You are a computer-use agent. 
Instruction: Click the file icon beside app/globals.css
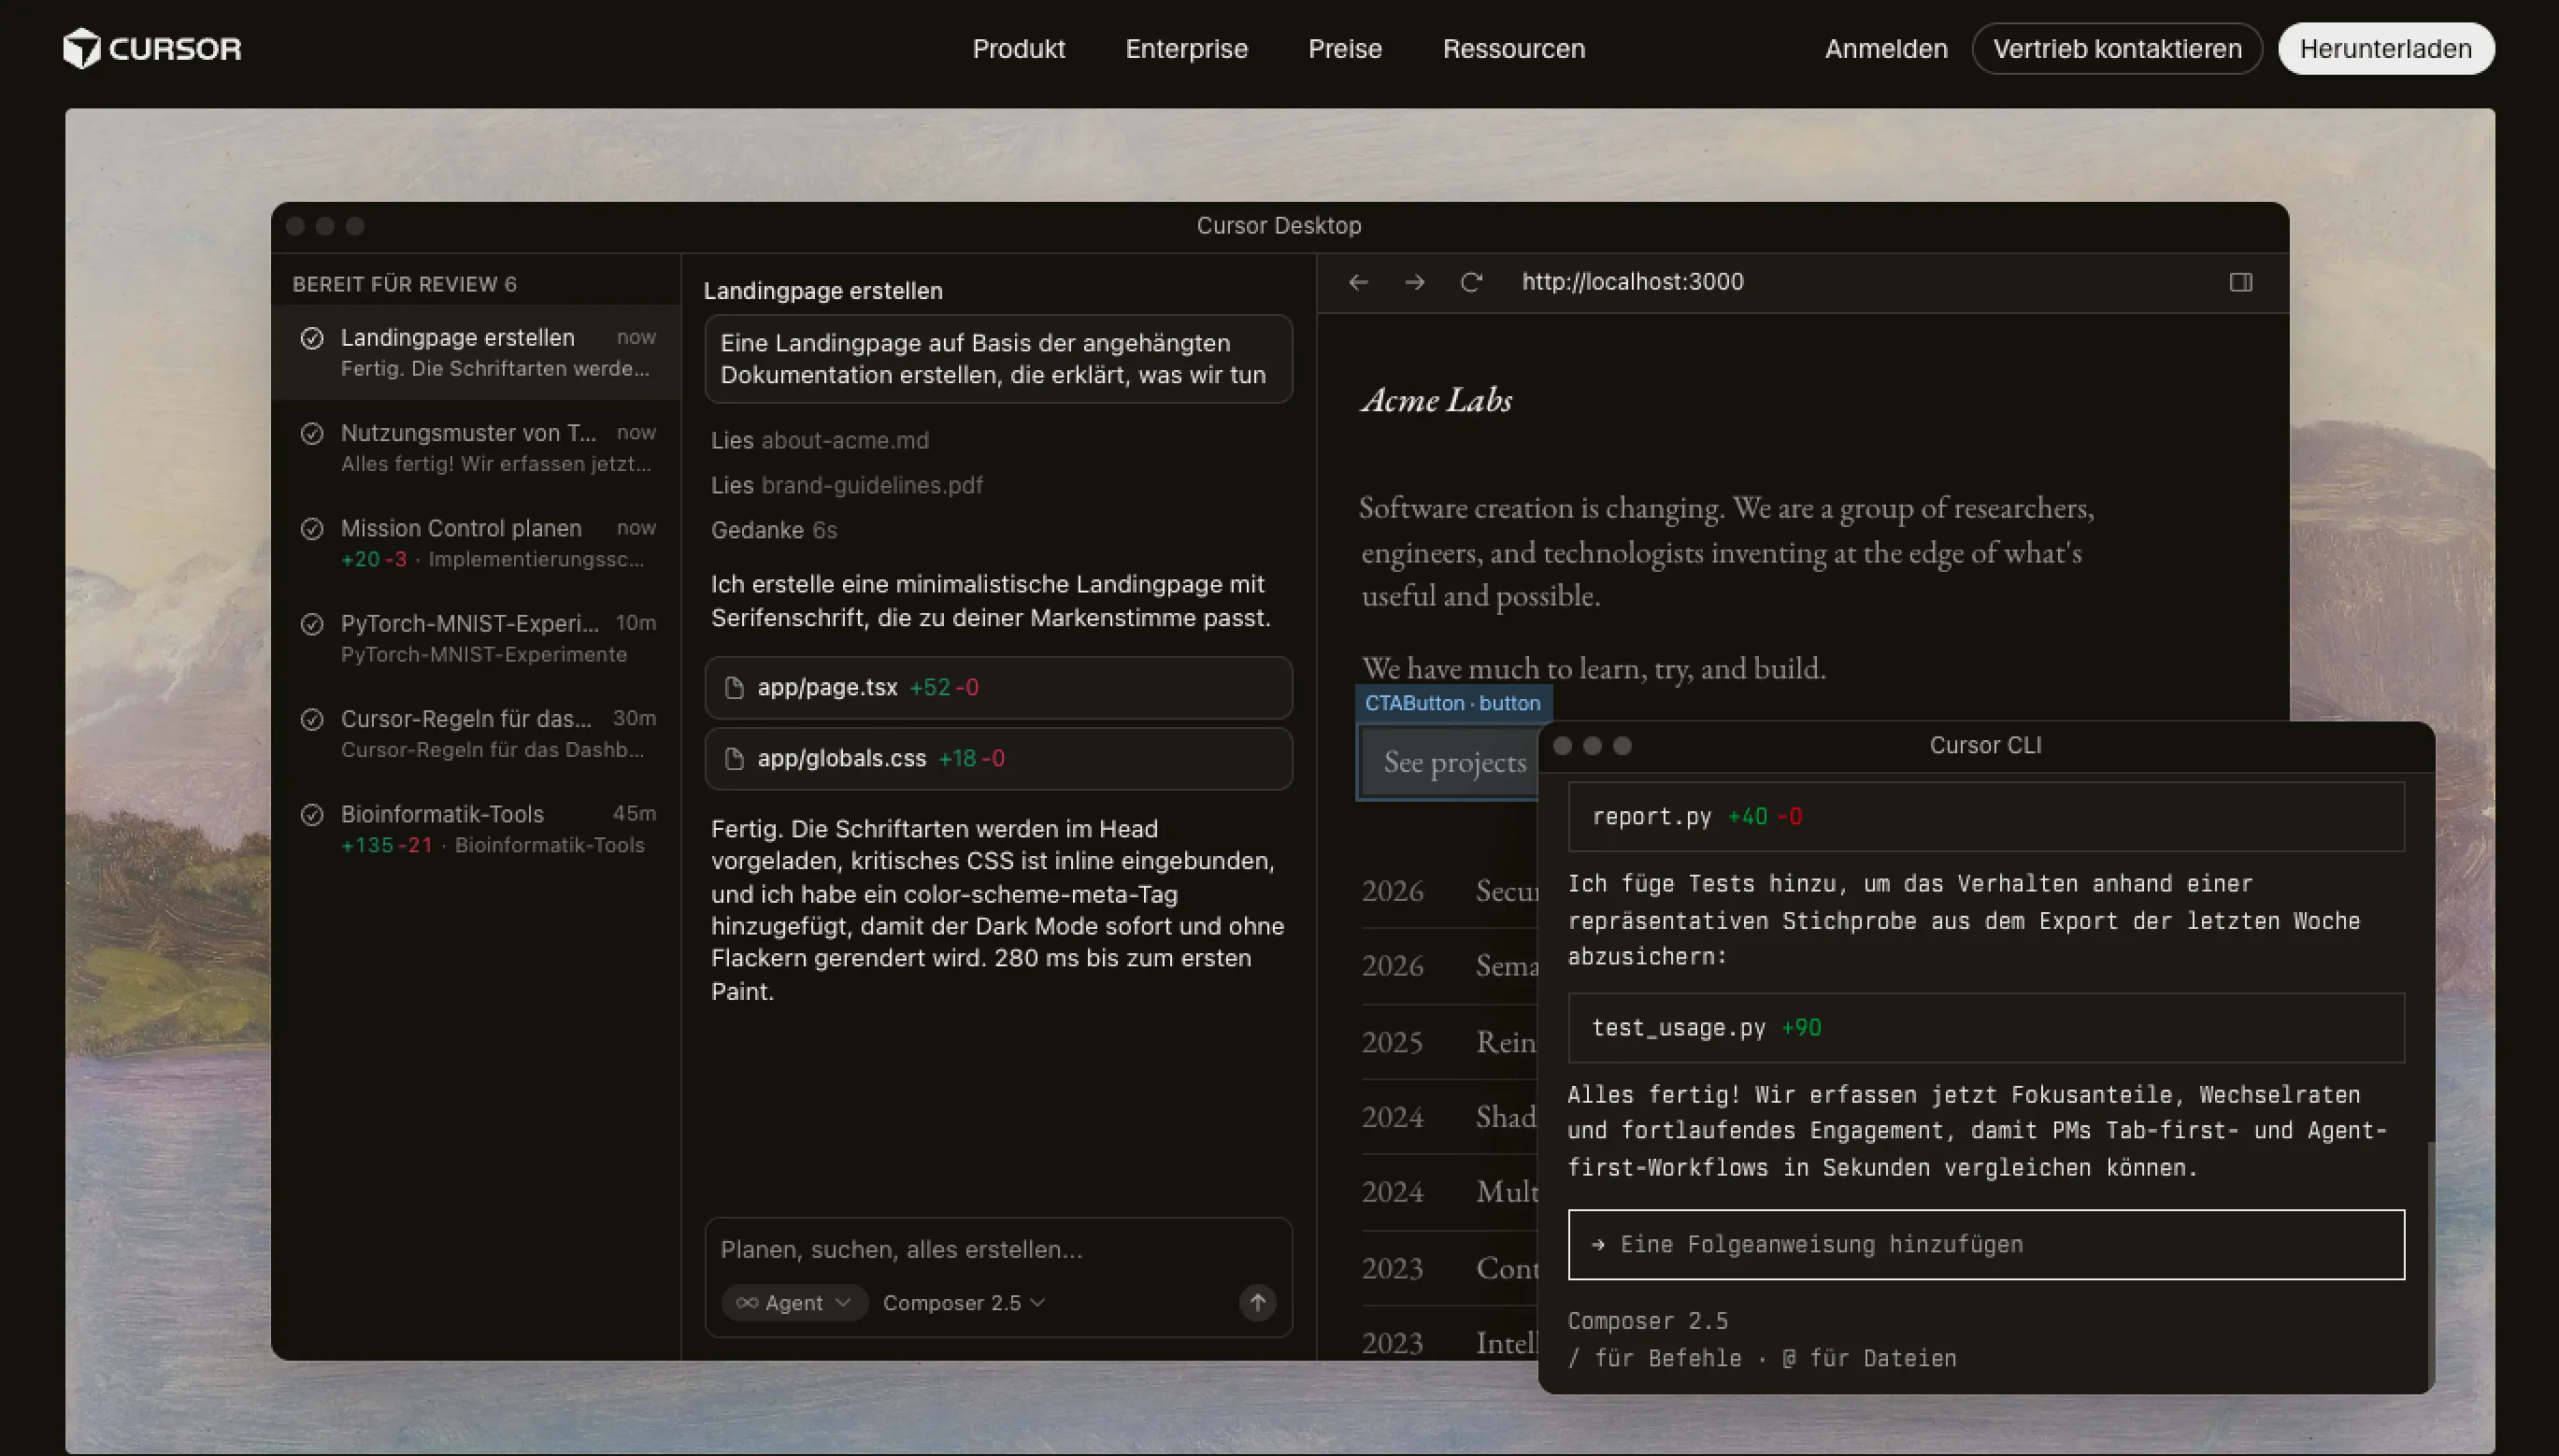tap(734, 759)
